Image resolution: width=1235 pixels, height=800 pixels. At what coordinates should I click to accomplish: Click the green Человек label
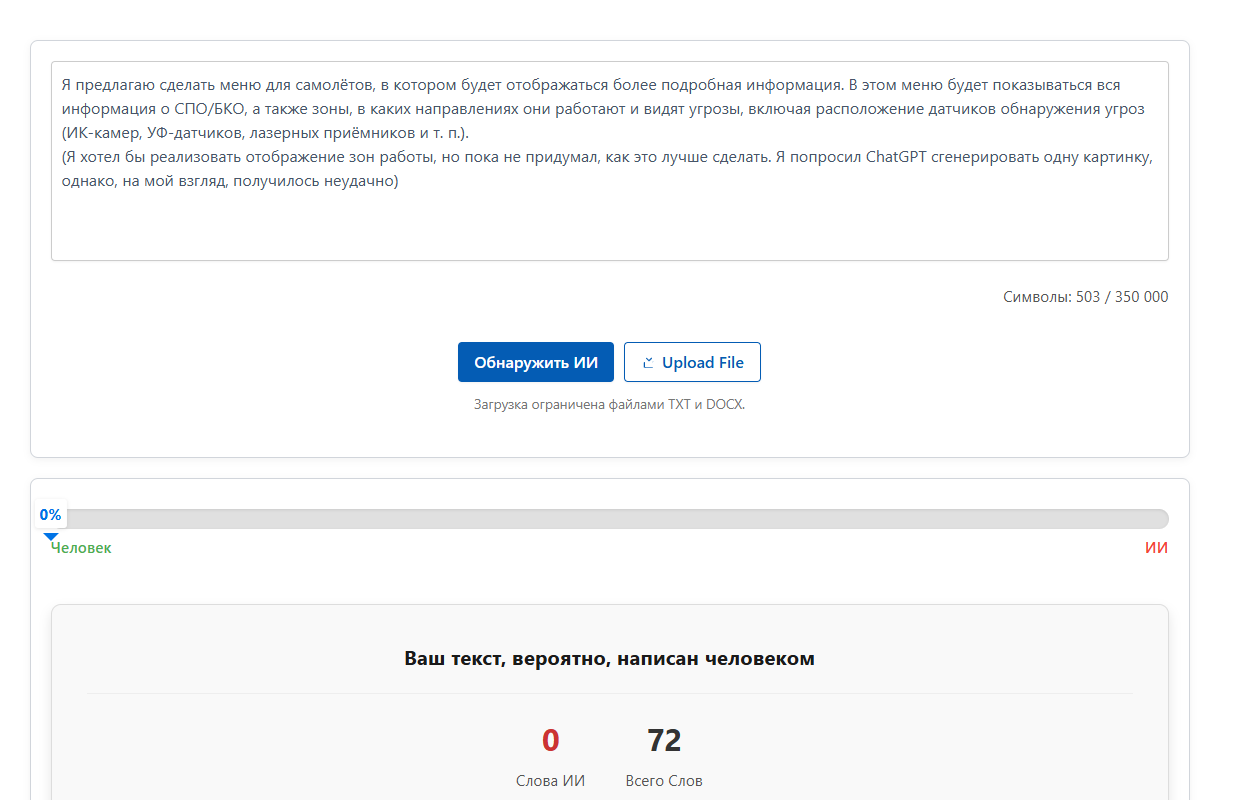tap(82, 548)
